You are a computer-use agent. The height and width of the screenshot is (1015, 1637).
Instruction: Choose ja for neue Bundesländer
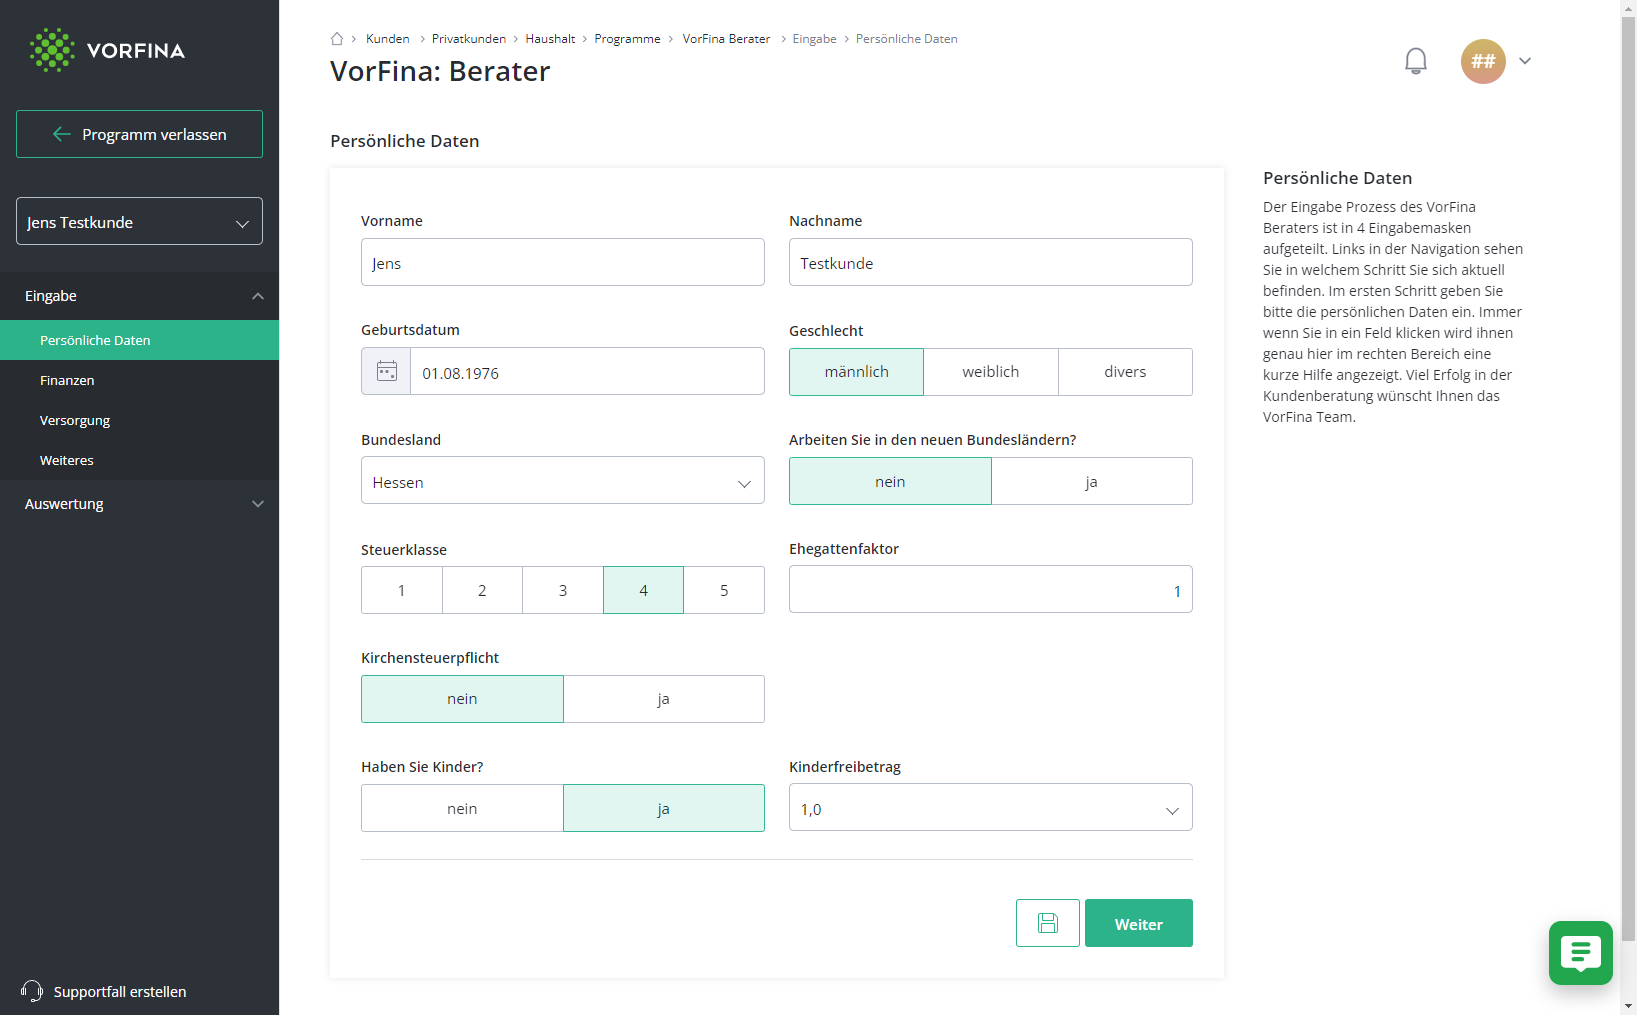click(x=1092, y=481)
